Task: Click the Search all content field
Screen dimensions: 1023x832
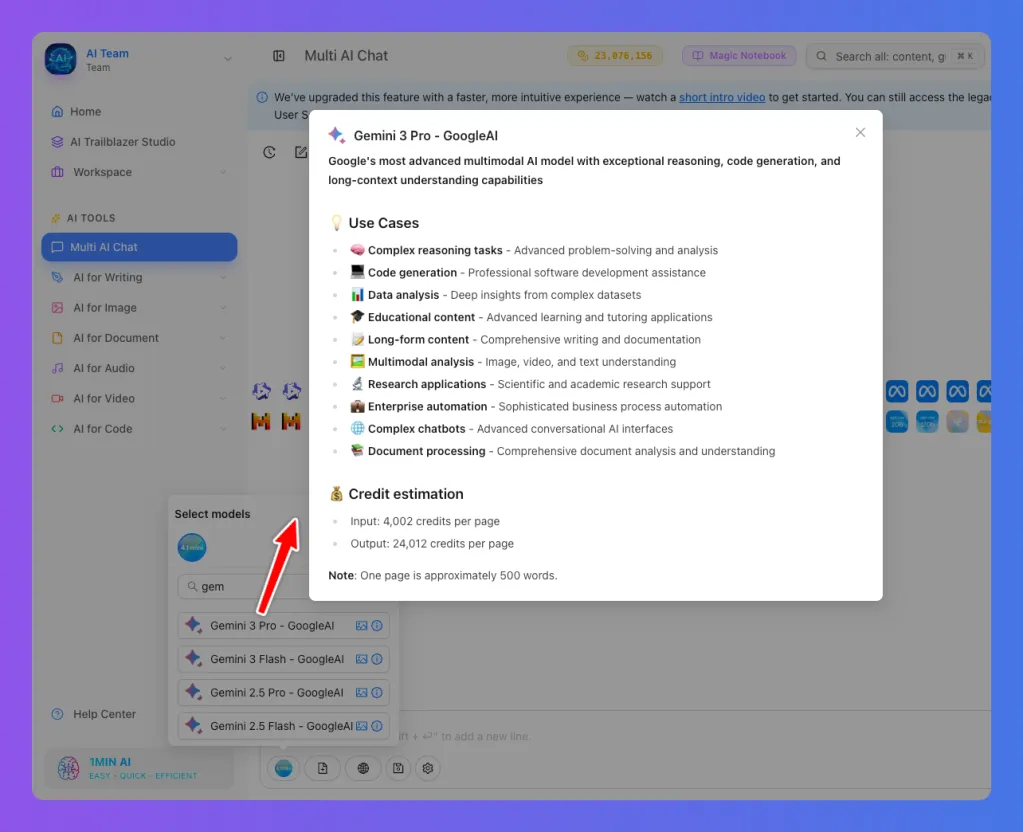Action: point(894,56)
